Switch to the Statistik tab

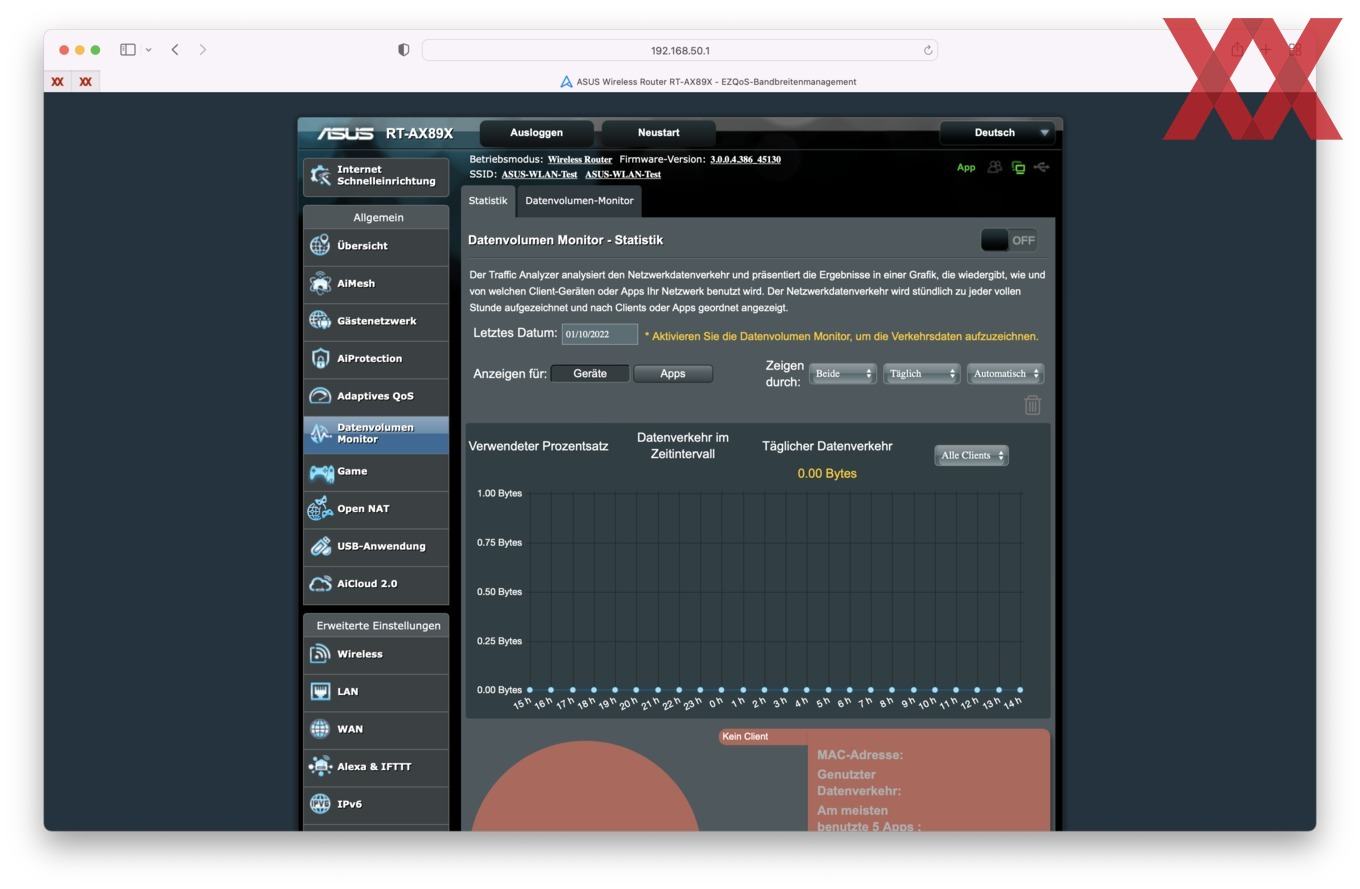point(488,200)
